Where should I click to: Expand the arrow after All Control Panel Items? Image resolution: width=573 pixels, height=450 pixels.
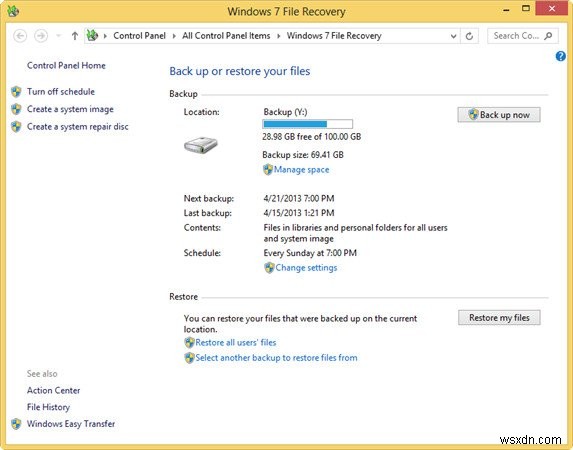click(x=278, y=36)
